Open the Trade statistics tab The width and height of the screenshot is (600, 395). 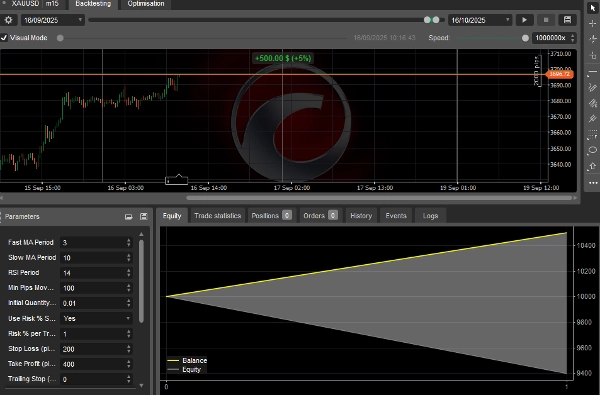[x=217, y=216]
